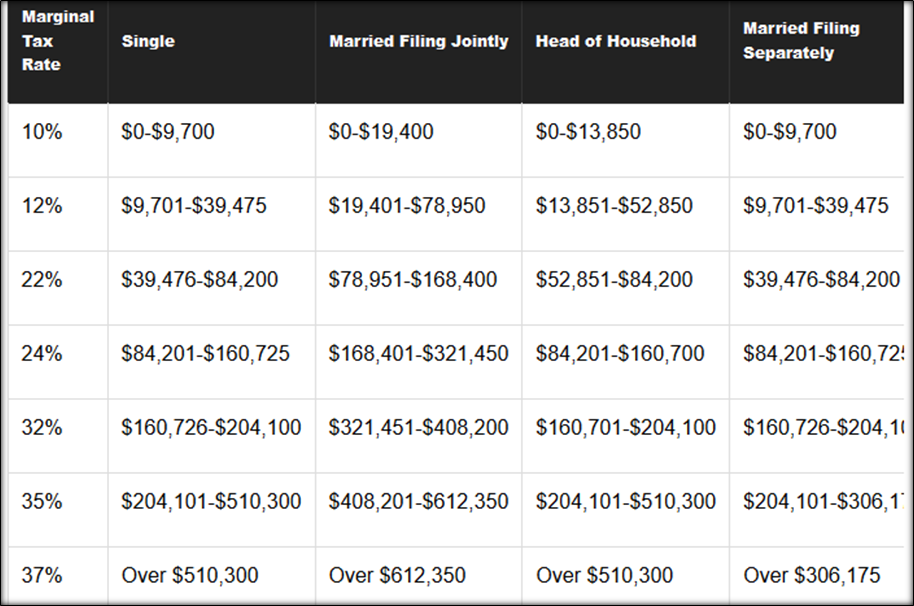Image resolution: width=914 pixels, height=606 pixels.
Task: Click the Over $612,350 cell
Action: point(397,576)
